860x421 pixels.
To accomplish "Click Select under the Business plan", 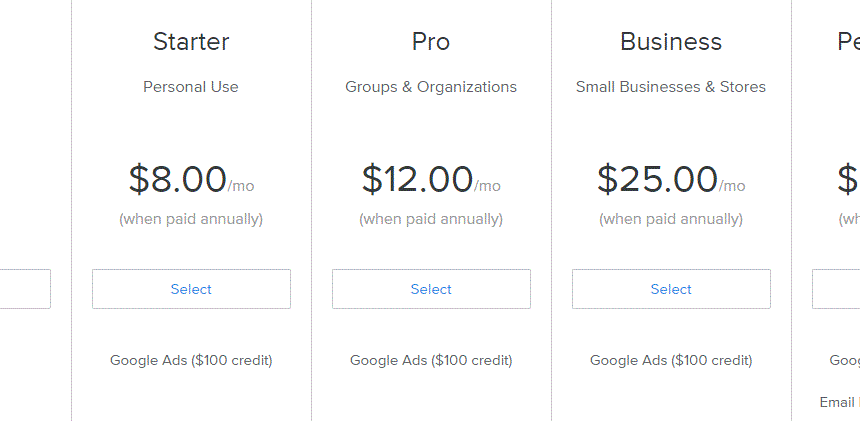I will pyautogui.click(x=671, y=289).
